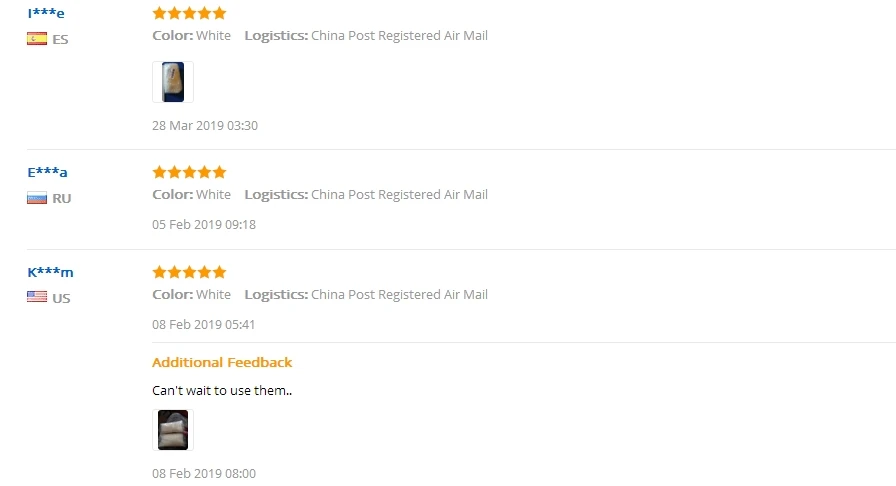Click reviewer name K***m

pyautogui.click(x=50, y=272)
